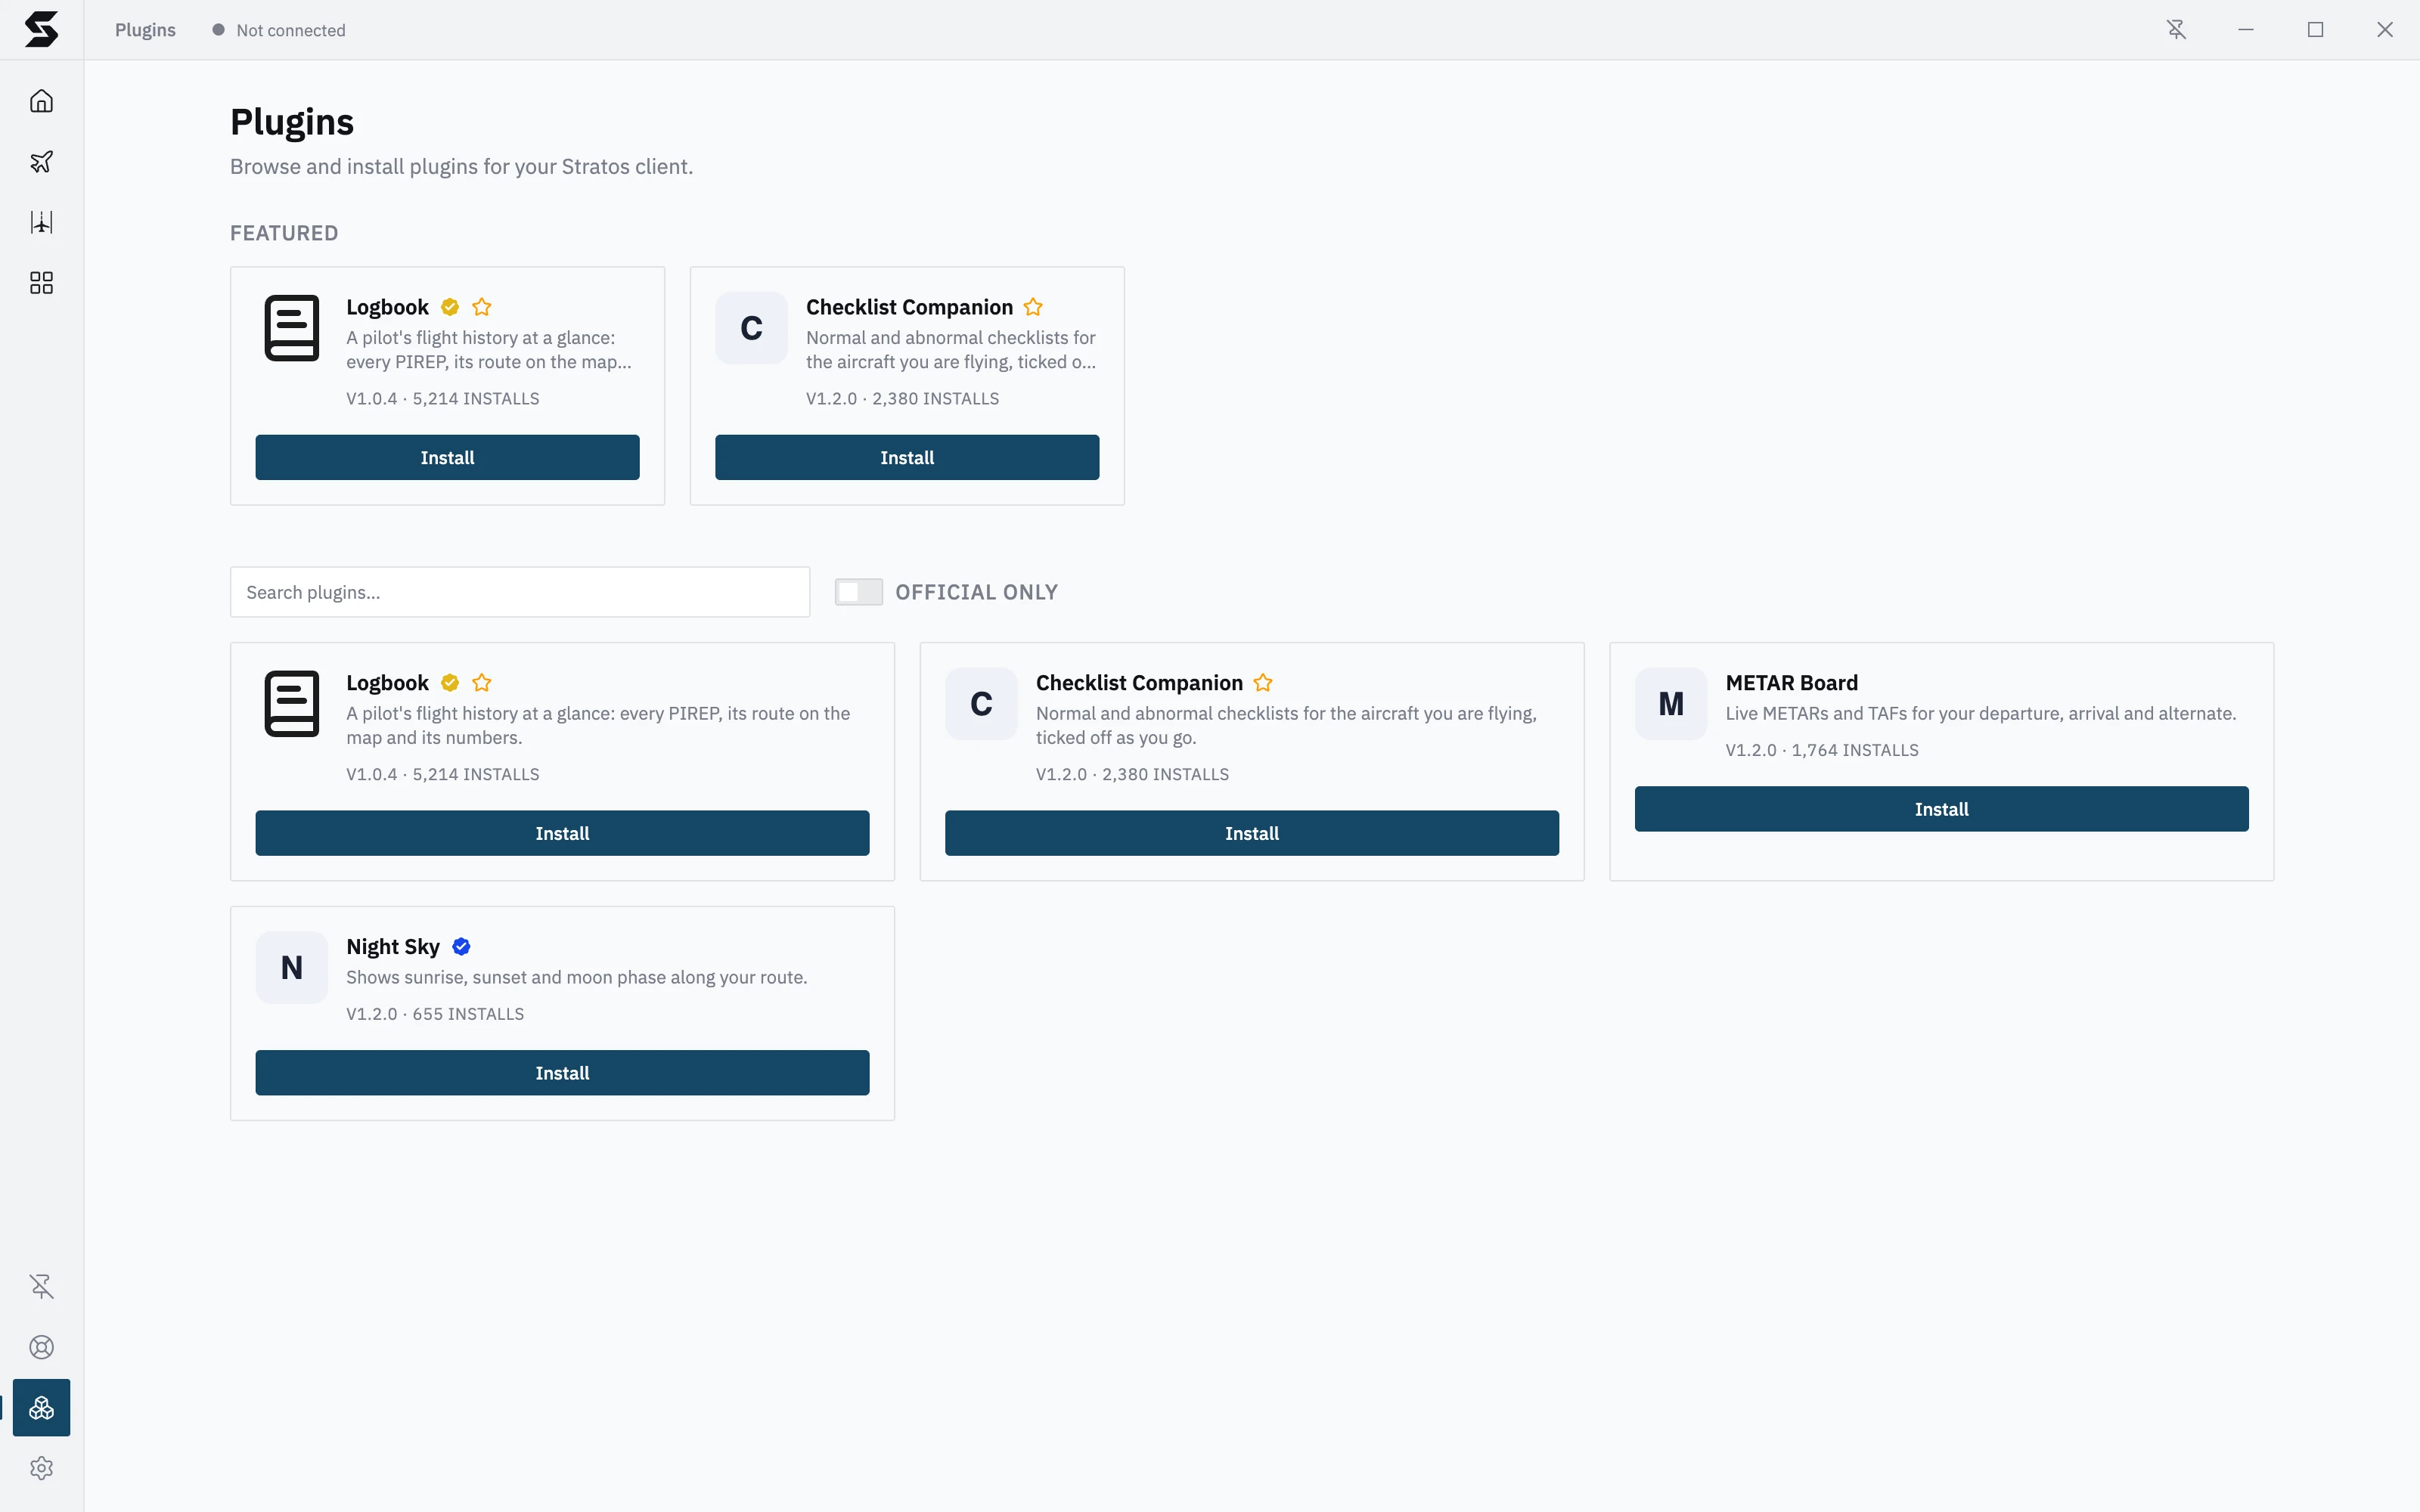The height and width of the screenshot is (1512, 2420).
Task: Click the FEATURED section heading
Action: point(284,233)
